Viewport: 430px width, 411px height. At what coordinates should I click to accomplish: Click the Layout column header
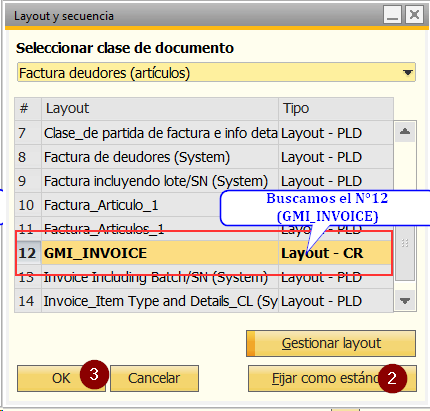click(160, 109)
